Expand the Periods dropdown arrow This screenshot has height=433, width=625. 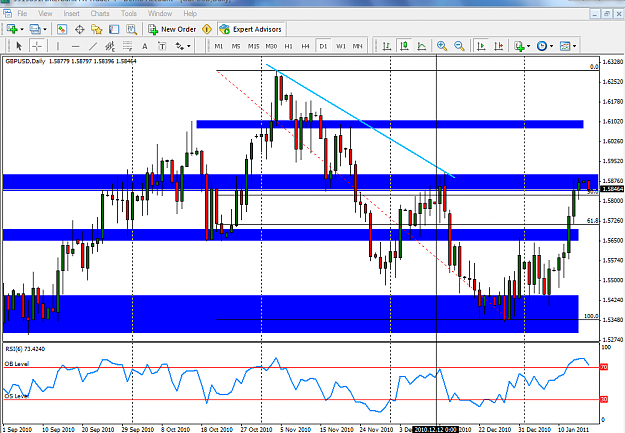click(552, 47)
